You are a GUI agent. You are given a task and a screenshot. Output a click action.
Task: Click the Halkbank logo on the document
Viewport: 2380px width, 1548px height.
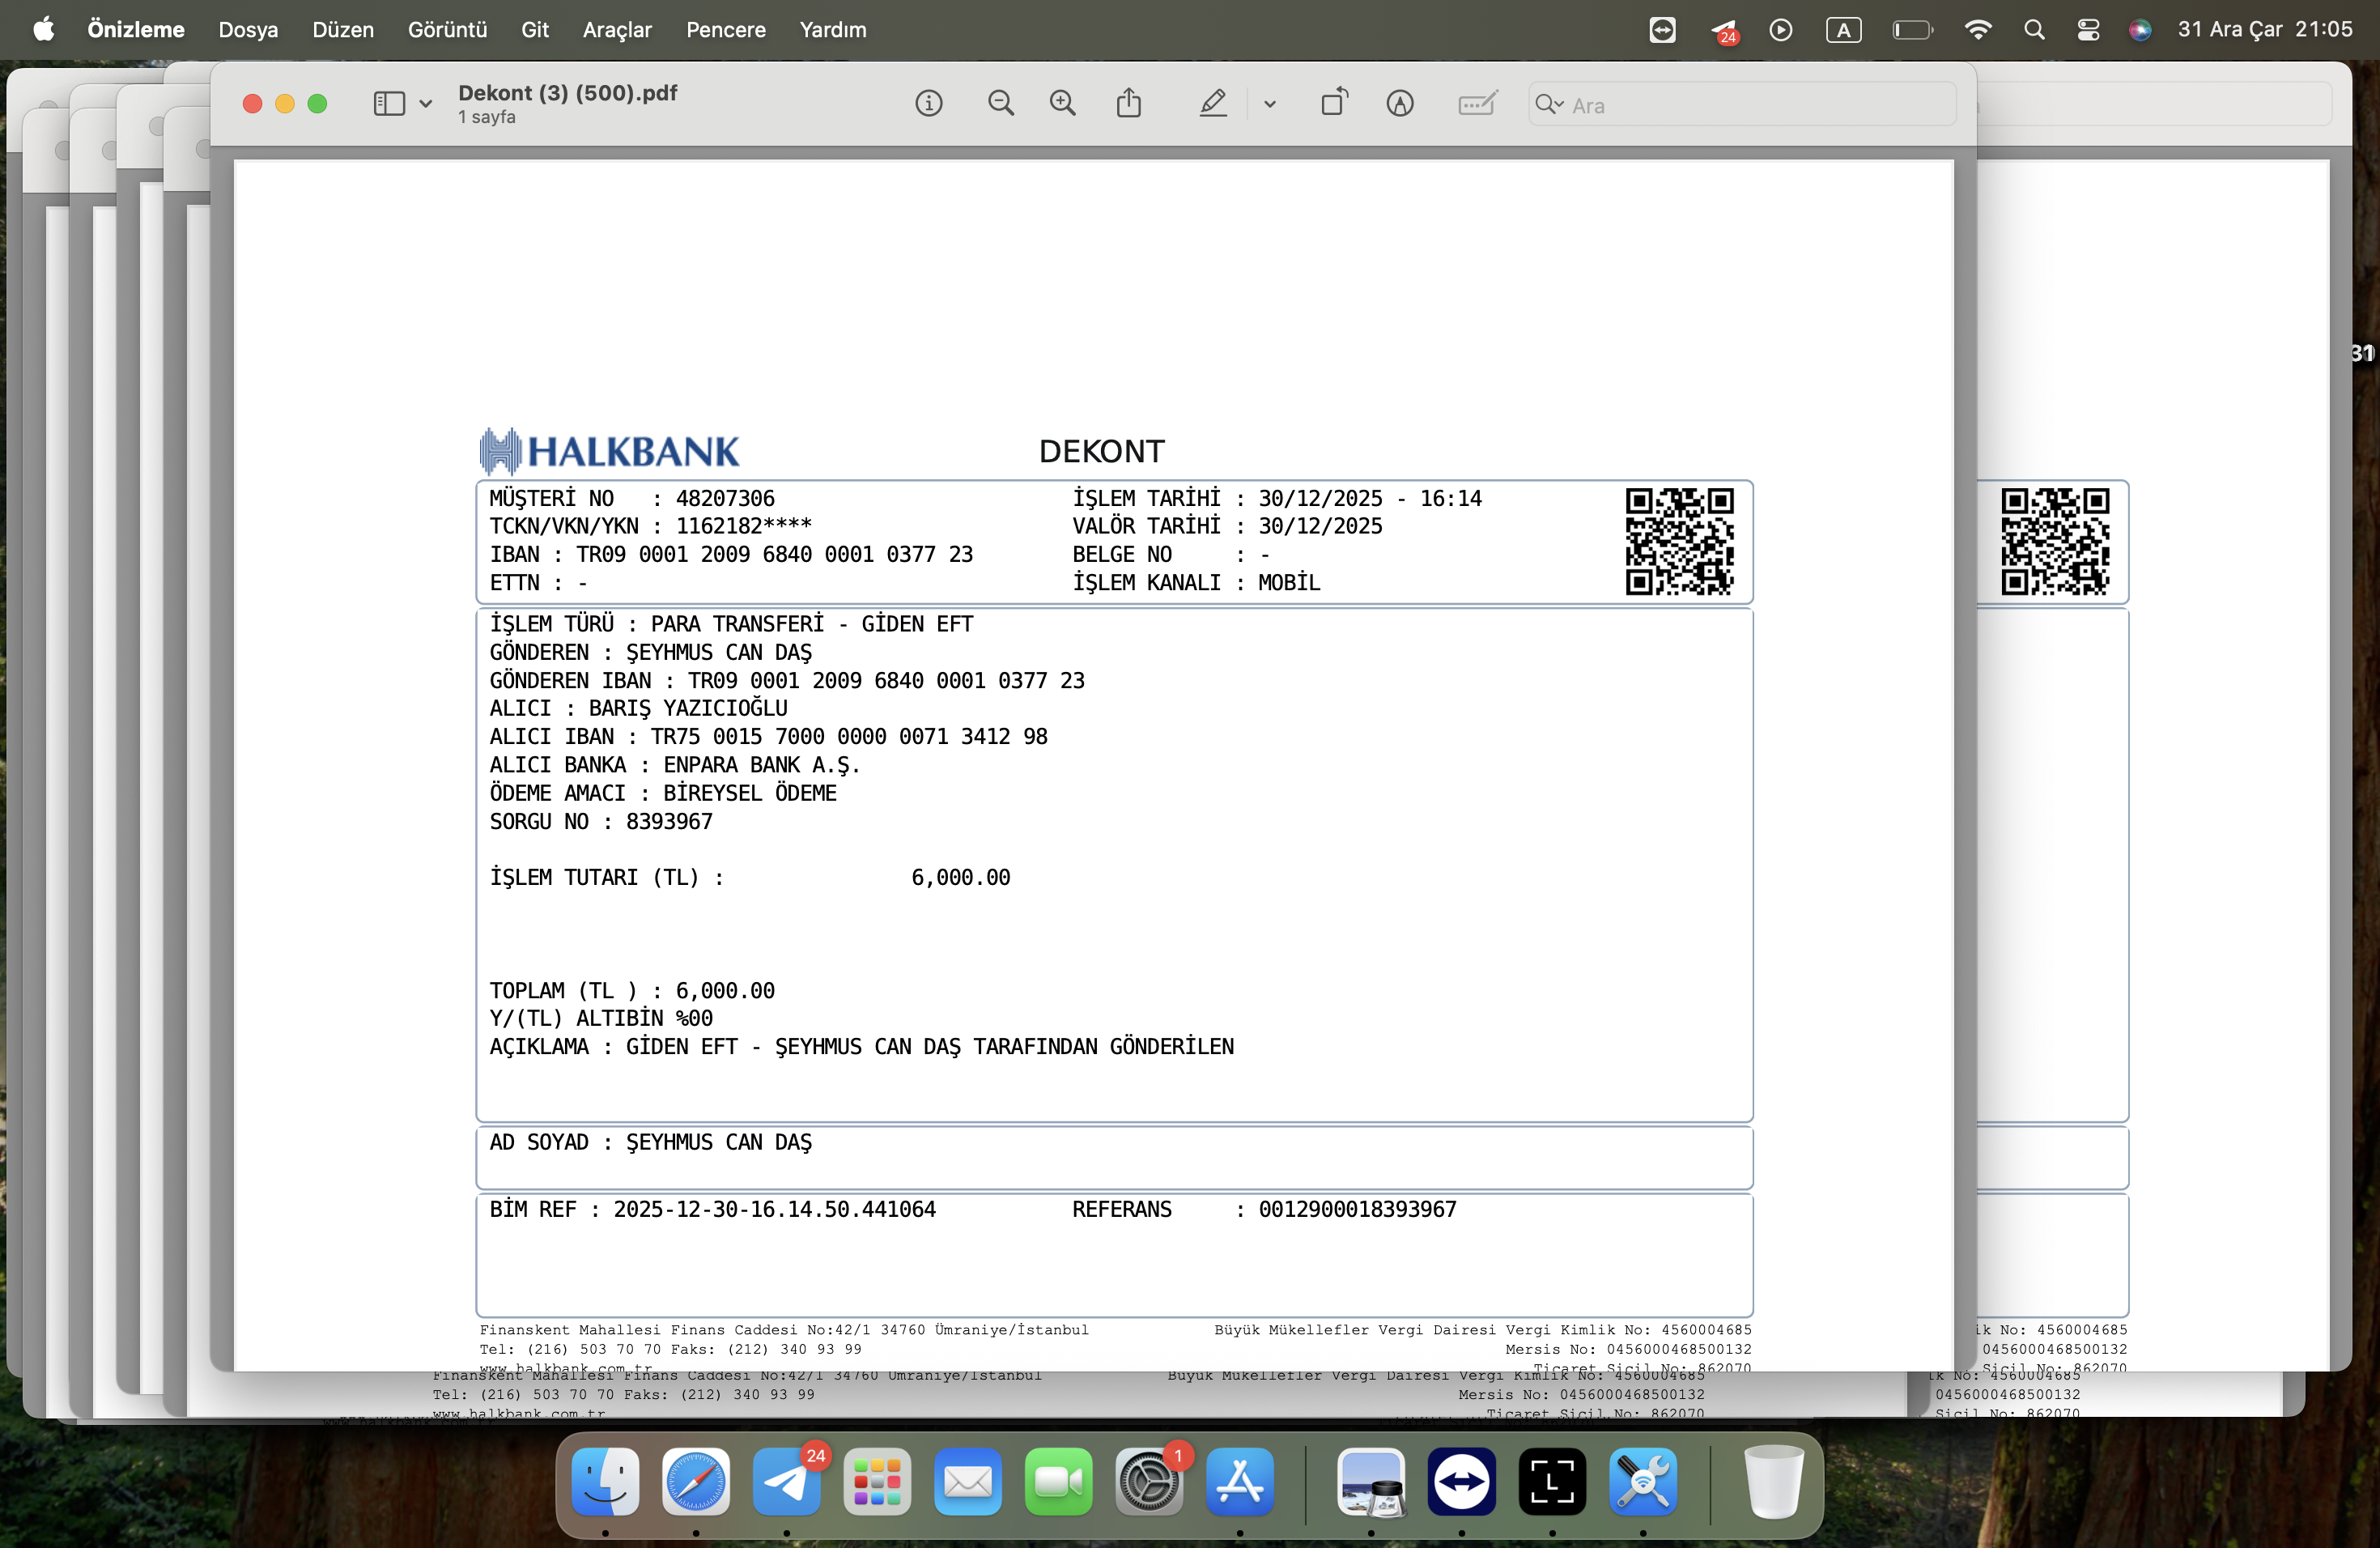tap(609, 451)
